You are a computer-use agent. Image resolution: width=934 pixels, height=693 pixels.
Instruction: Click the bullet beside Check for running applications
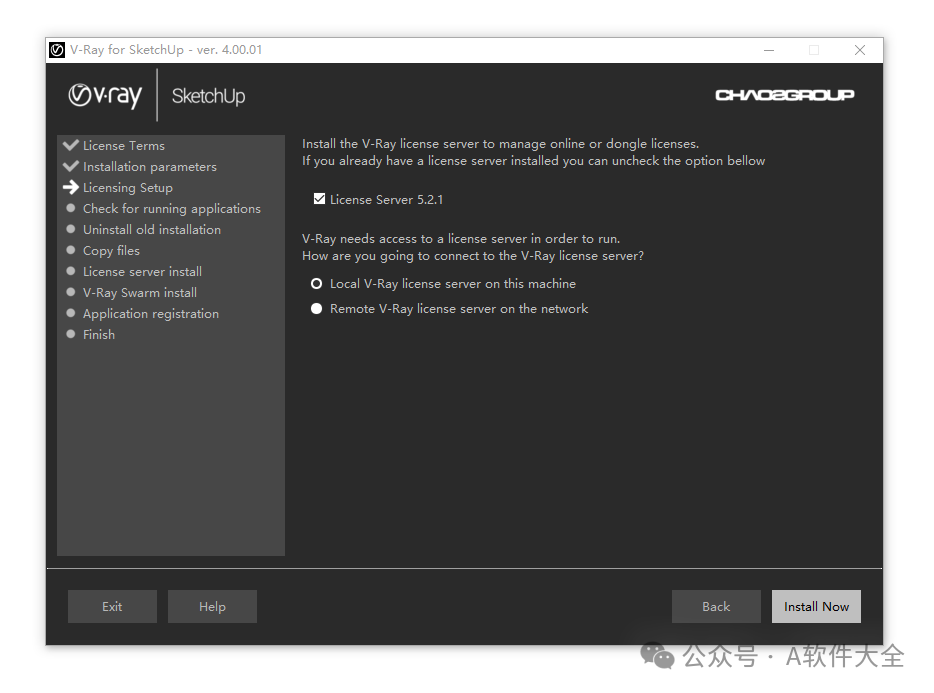71,208
